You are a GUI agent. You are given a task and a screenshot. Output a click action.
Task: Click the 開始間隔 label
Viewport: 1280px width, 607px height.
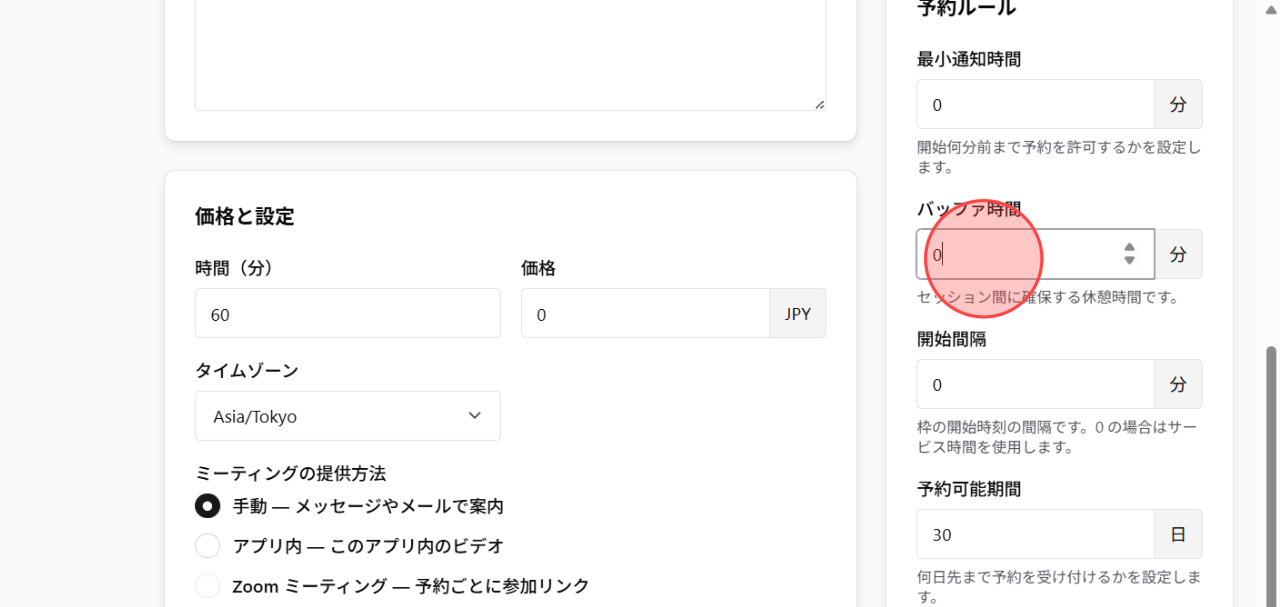952,339
